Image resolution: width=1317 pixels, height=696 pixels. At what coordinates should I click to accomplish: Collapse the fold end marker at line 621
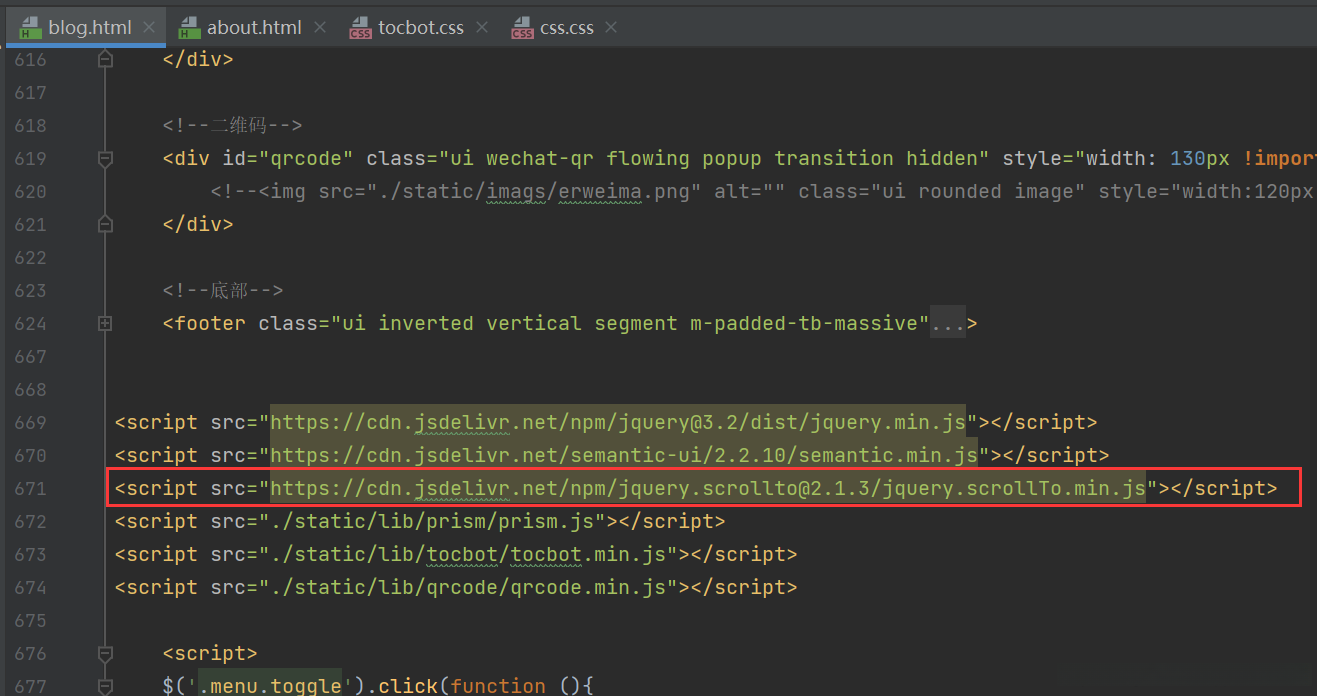click(x=105, y=224)
